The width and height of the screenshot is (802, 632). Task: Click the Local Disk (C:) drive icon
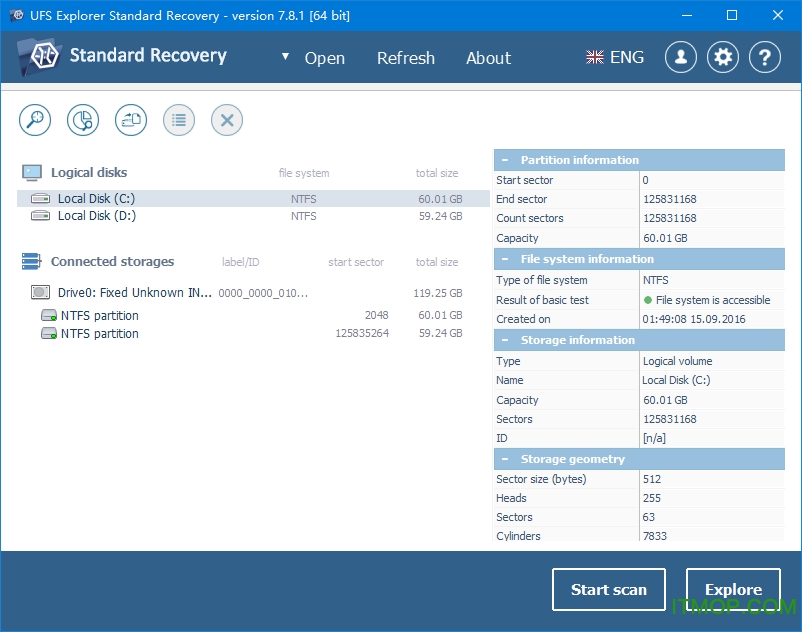point(40,198)
